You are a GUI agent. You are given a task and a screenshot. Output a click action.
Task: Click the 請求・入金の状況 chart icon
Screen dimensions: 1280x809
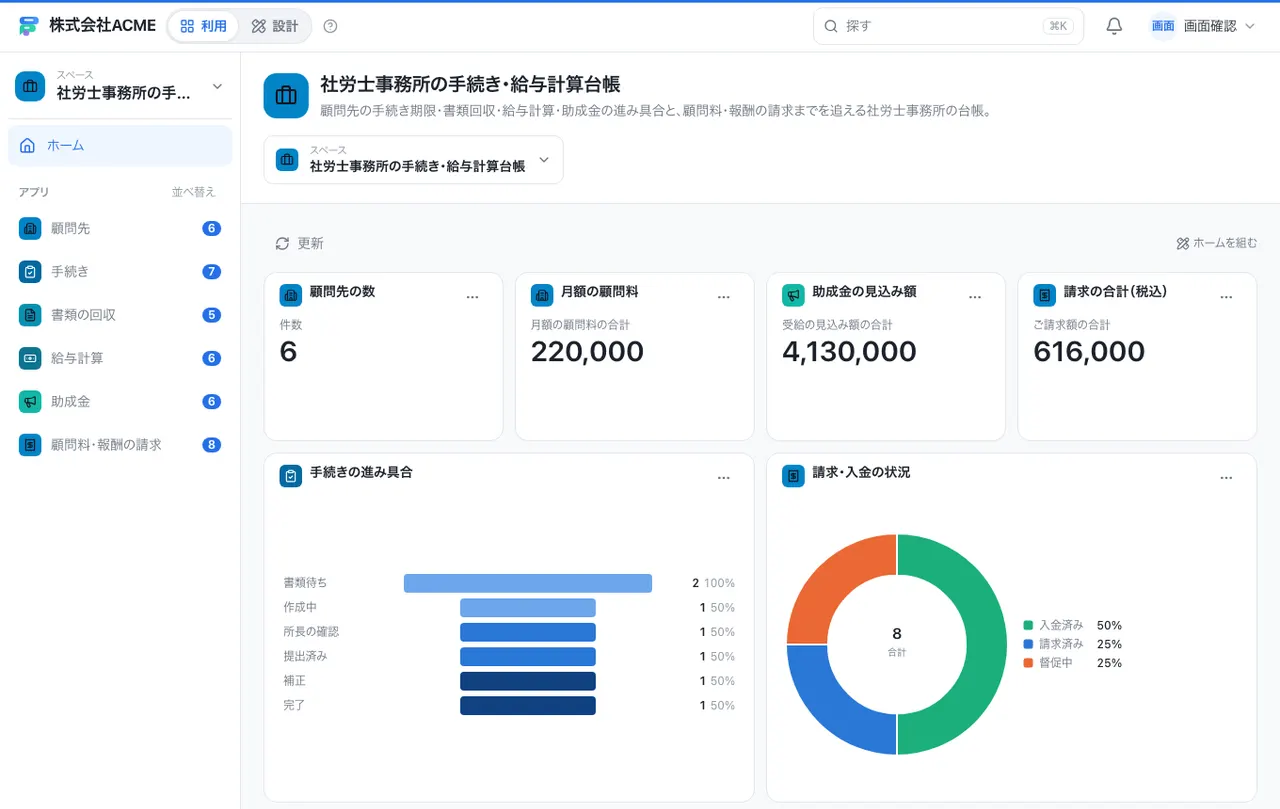tap(793, 476)
